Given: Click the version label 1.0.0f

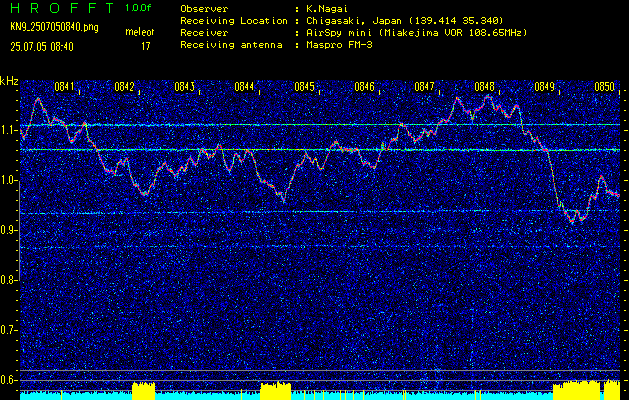Looking at the screenshot, I should coord(137,8).
